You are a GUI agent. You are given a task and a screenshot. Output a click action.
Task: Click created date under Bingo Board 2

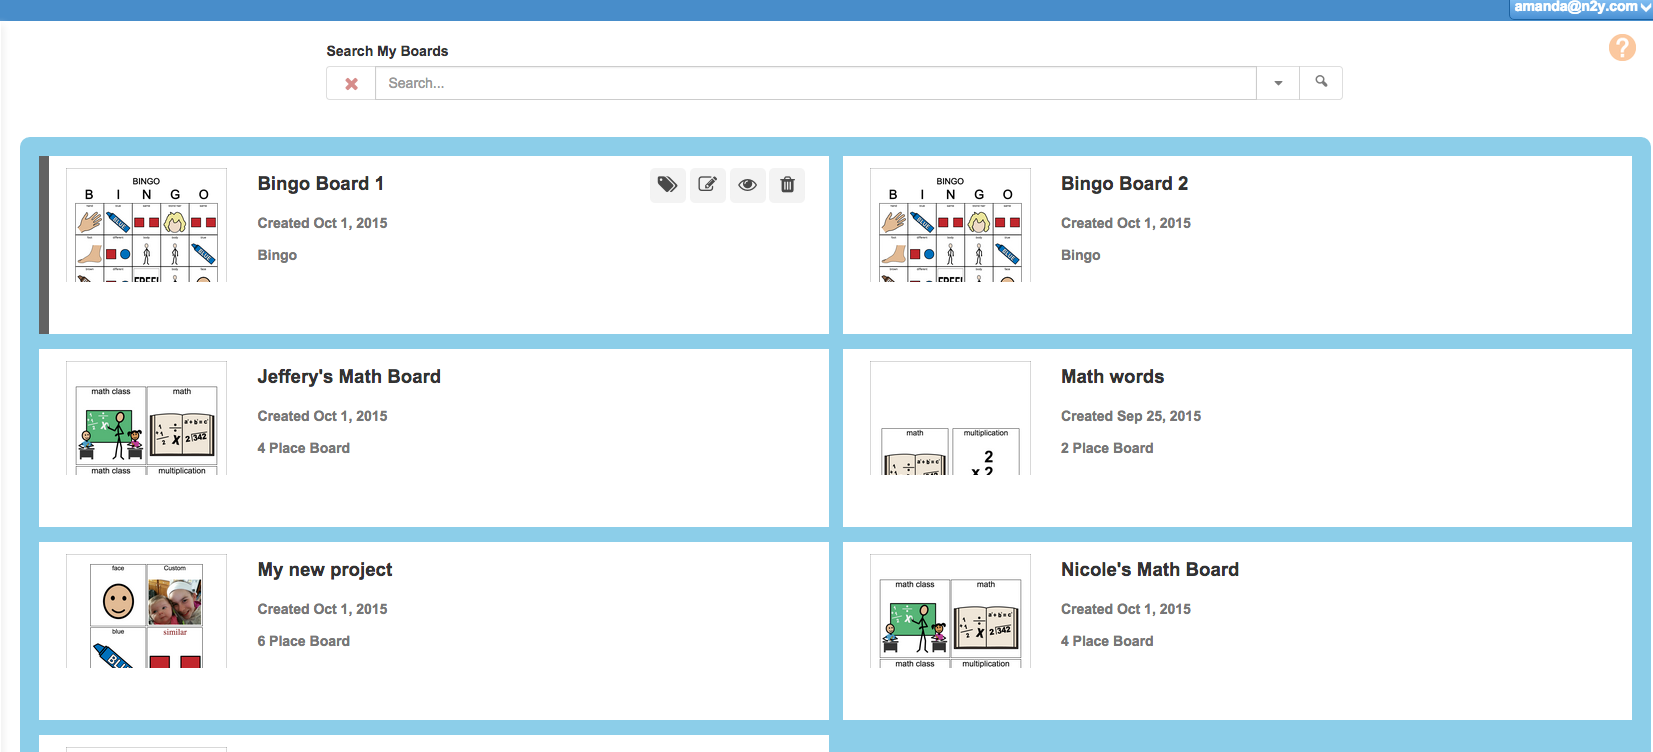[x=1126, y=223]
